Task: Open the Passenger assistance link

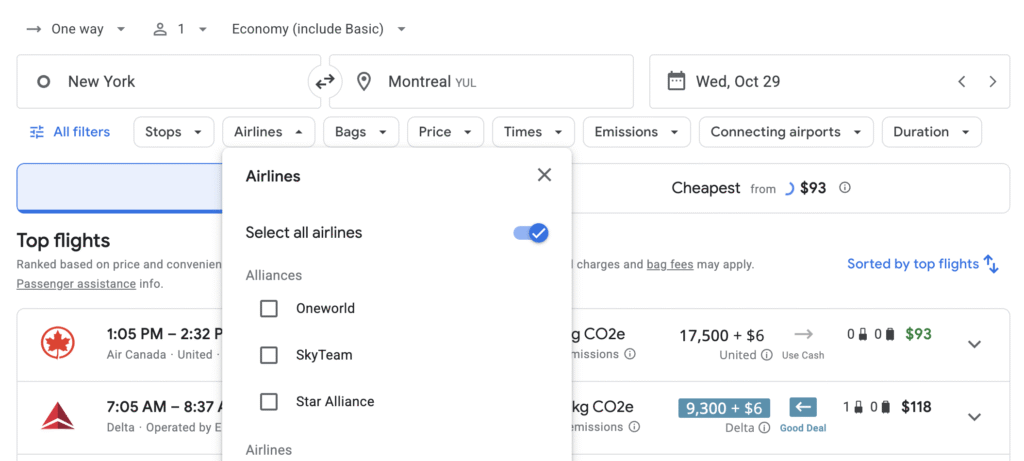Action: (x=76, y=284)
